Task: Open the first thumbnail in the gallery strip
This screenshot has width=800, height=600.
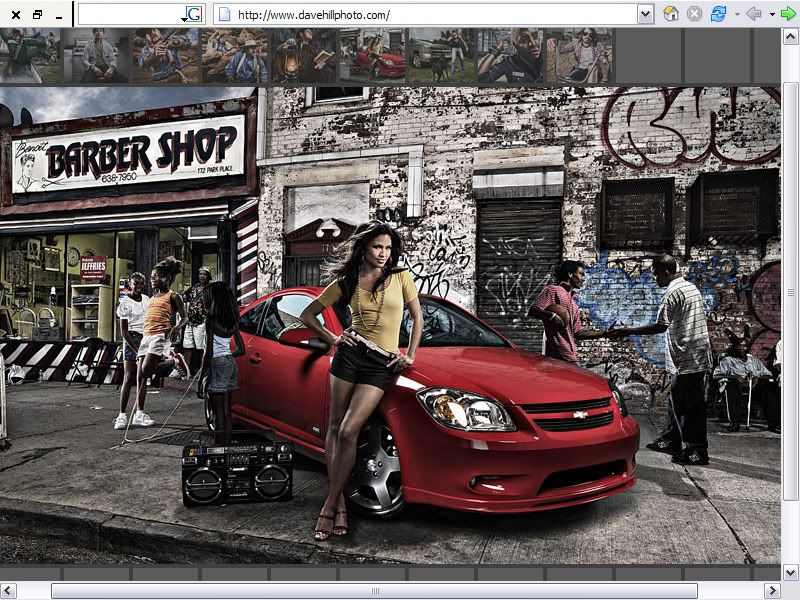Action: (x=31, y=55)
